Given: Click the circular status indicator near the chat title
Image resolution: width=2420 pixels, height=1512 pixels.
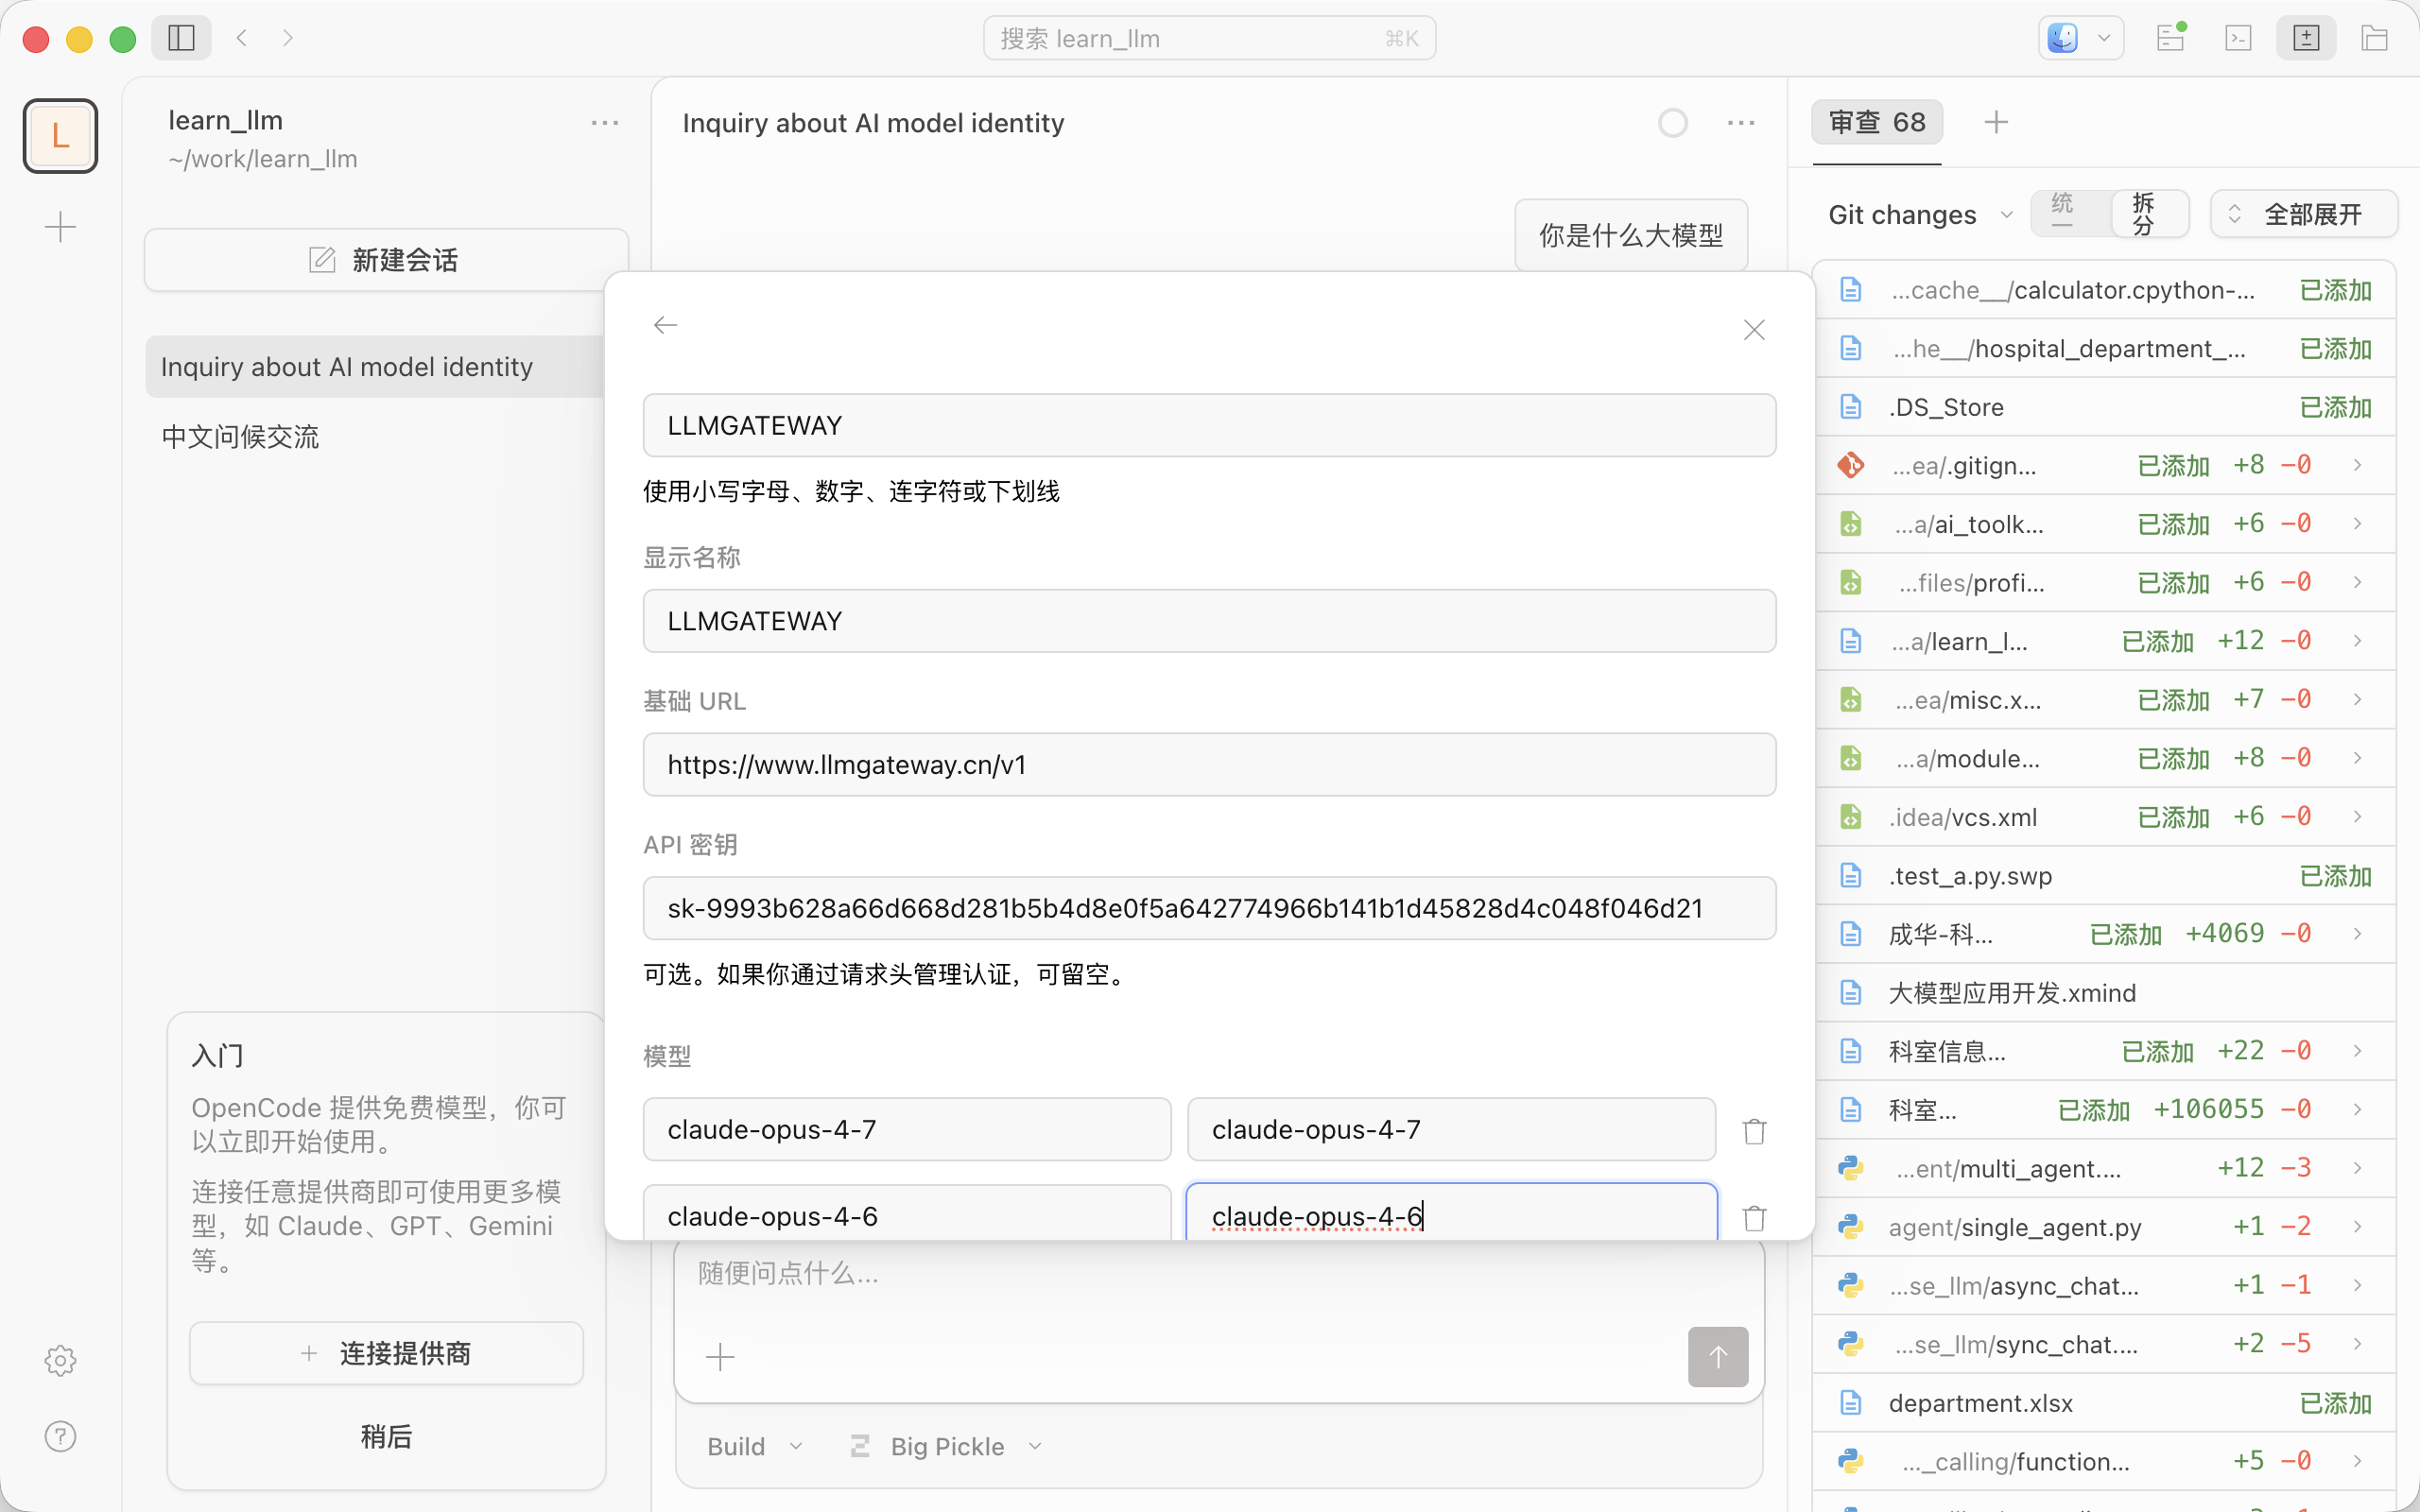Looking at the screenshot, I should [1673, 123].
